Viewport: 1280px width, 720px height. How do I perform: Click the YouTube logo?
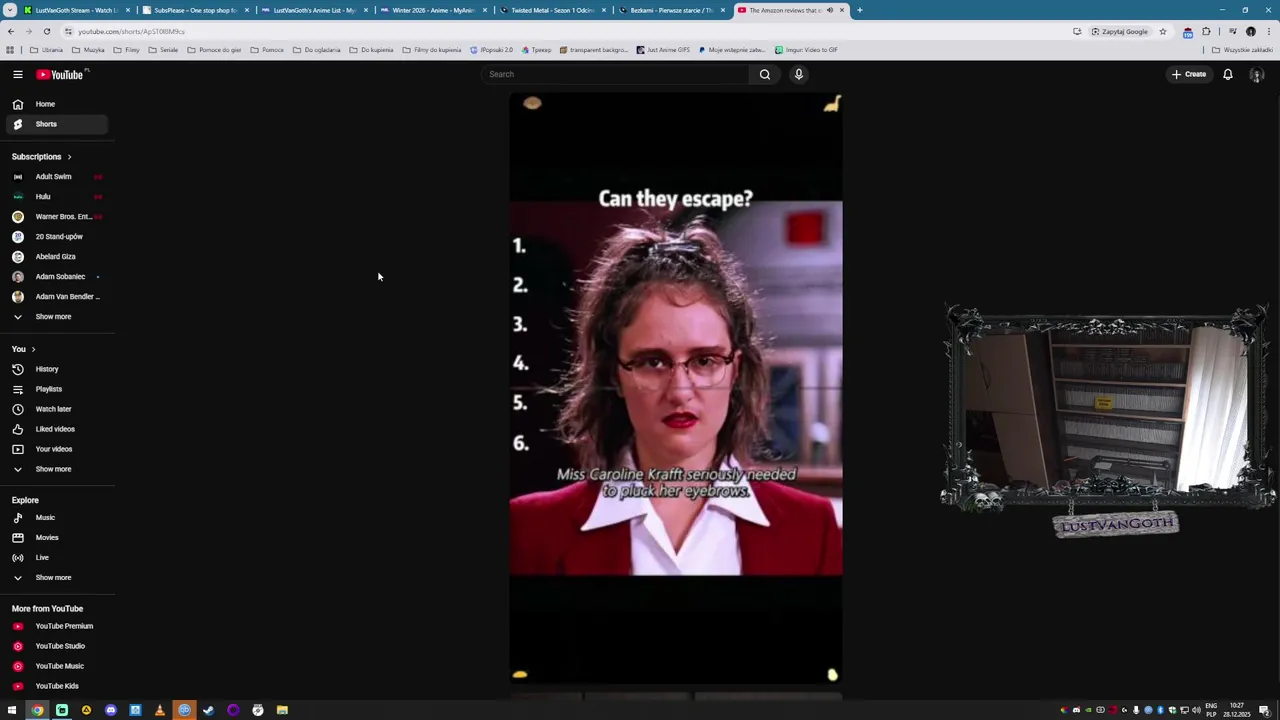(x=60, y=74)
